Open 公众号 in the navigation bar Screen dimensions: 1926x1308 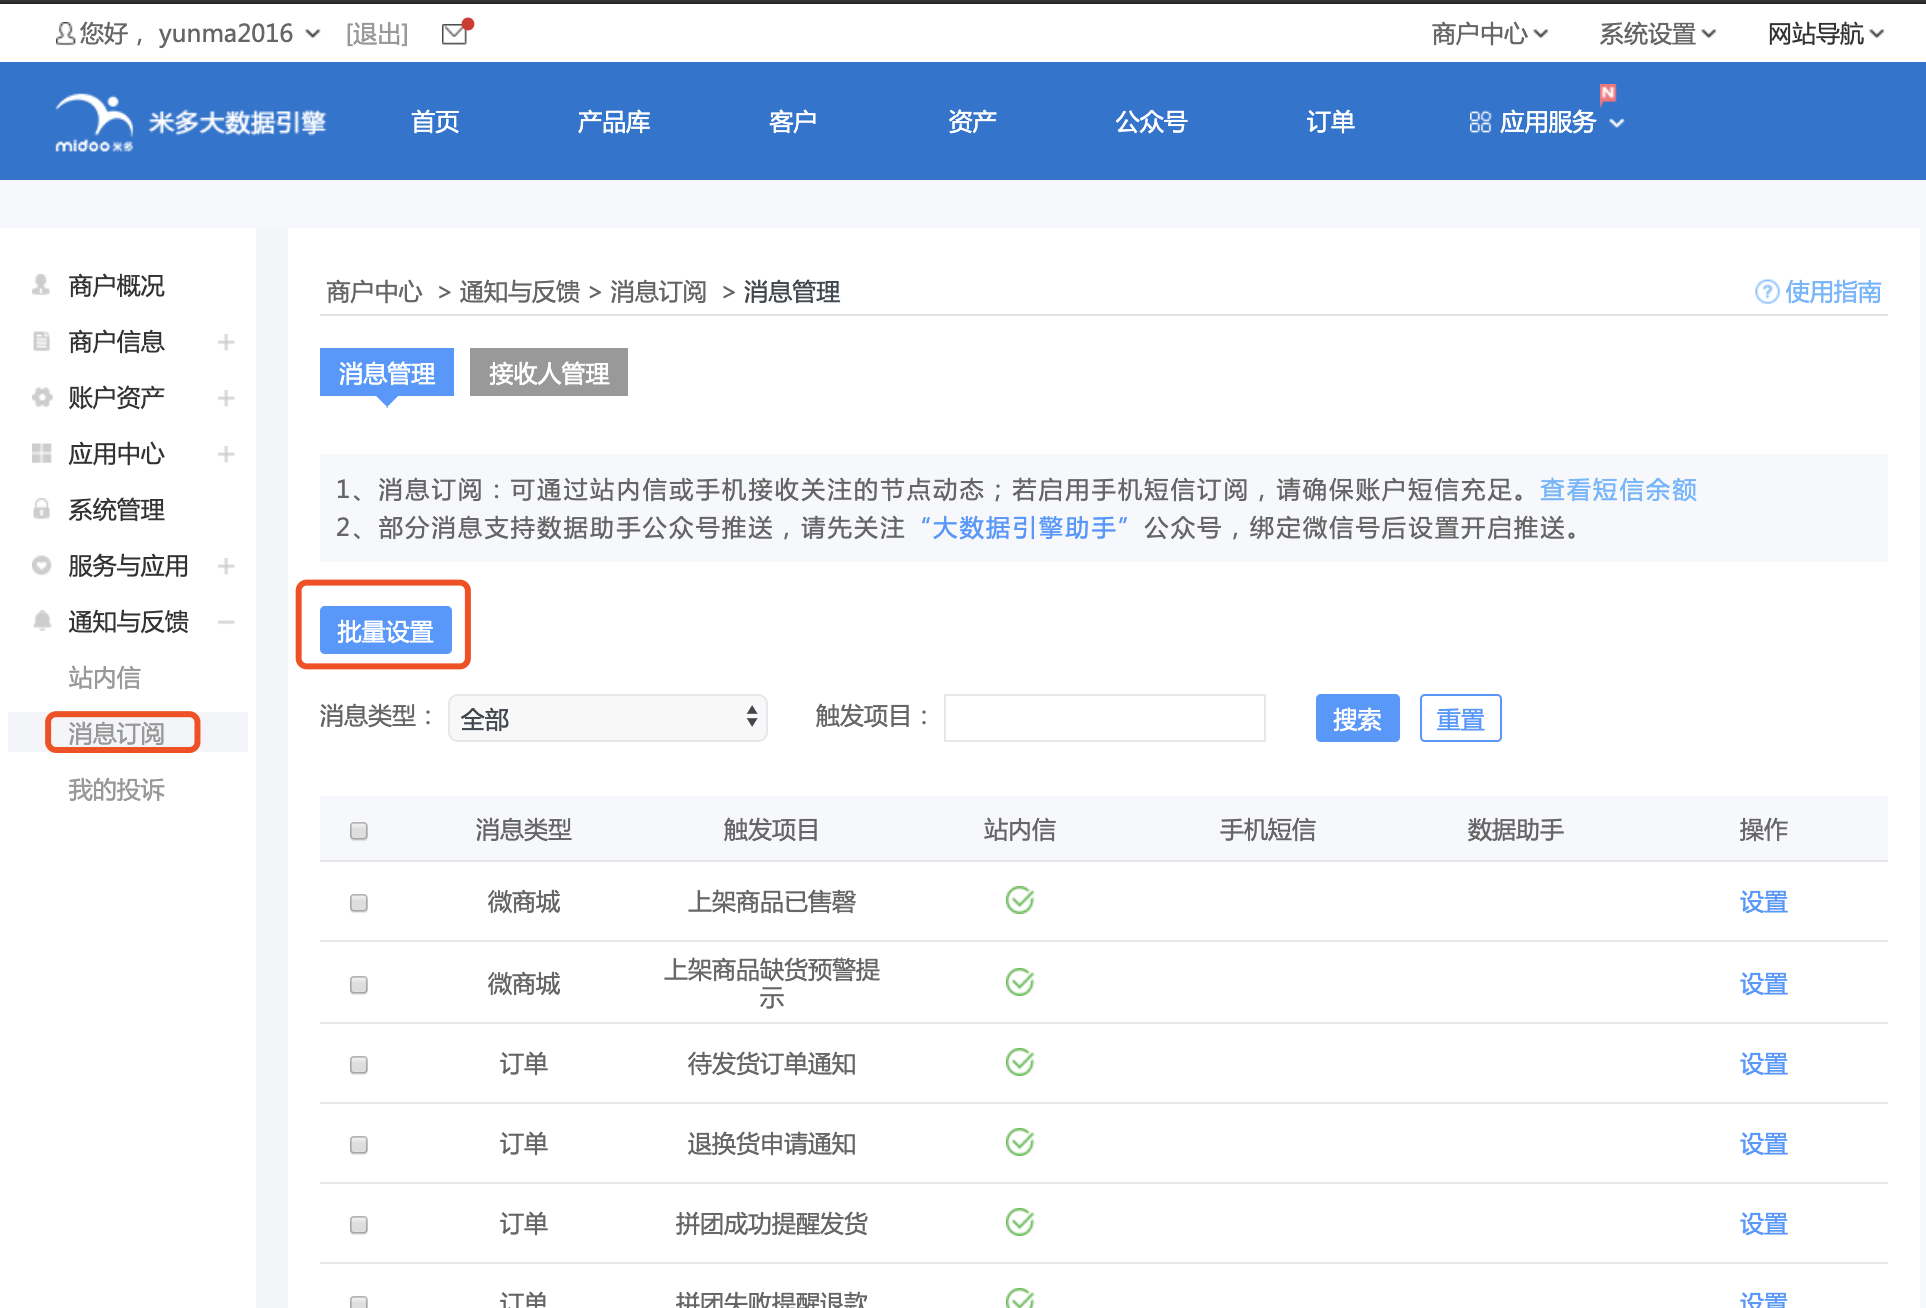point(1151,122)
